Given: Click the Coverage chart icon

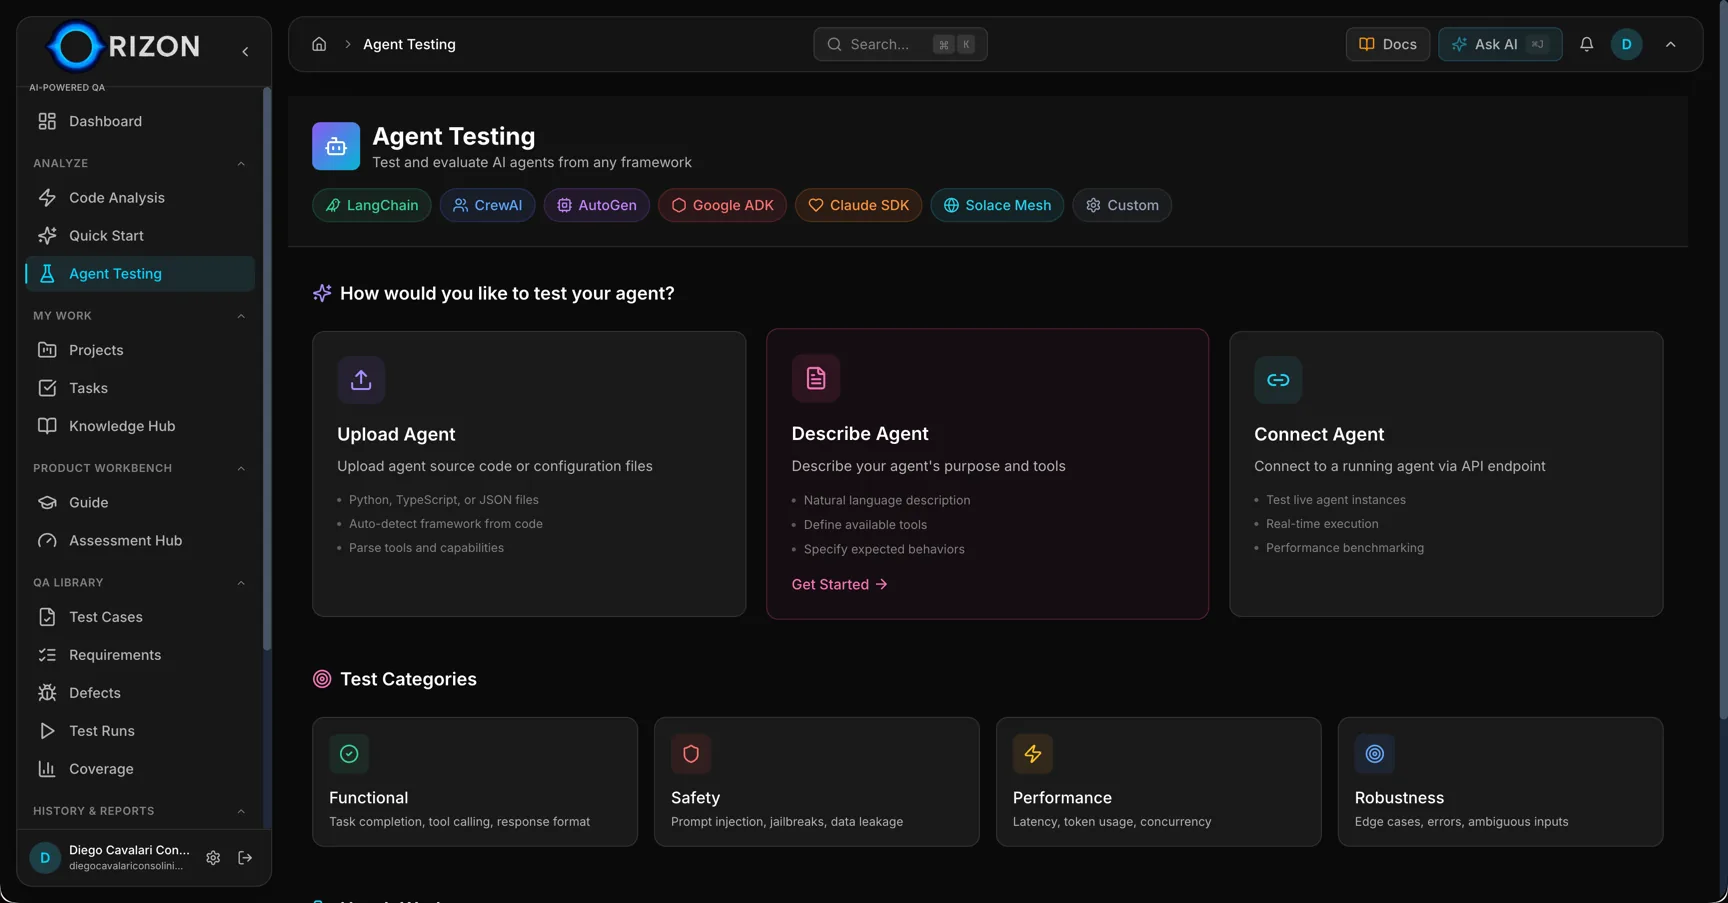Looking at the screenshot, I should click(47, 769).
